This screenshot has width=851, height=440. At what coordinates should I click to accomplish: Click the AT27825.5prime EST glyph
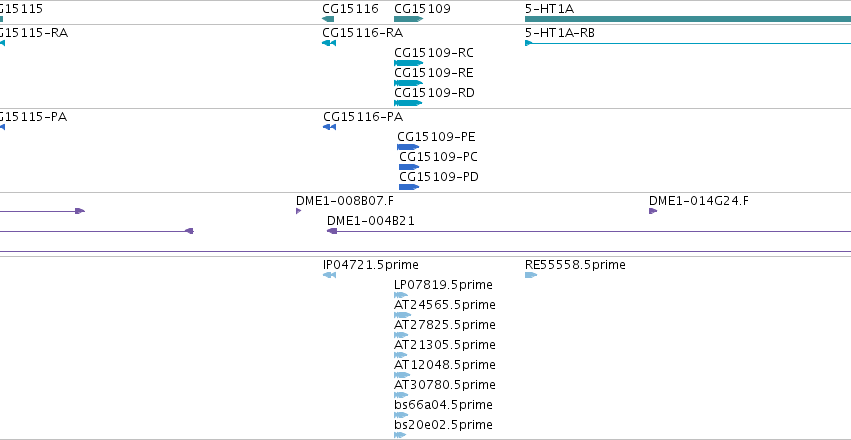(401, 335)
